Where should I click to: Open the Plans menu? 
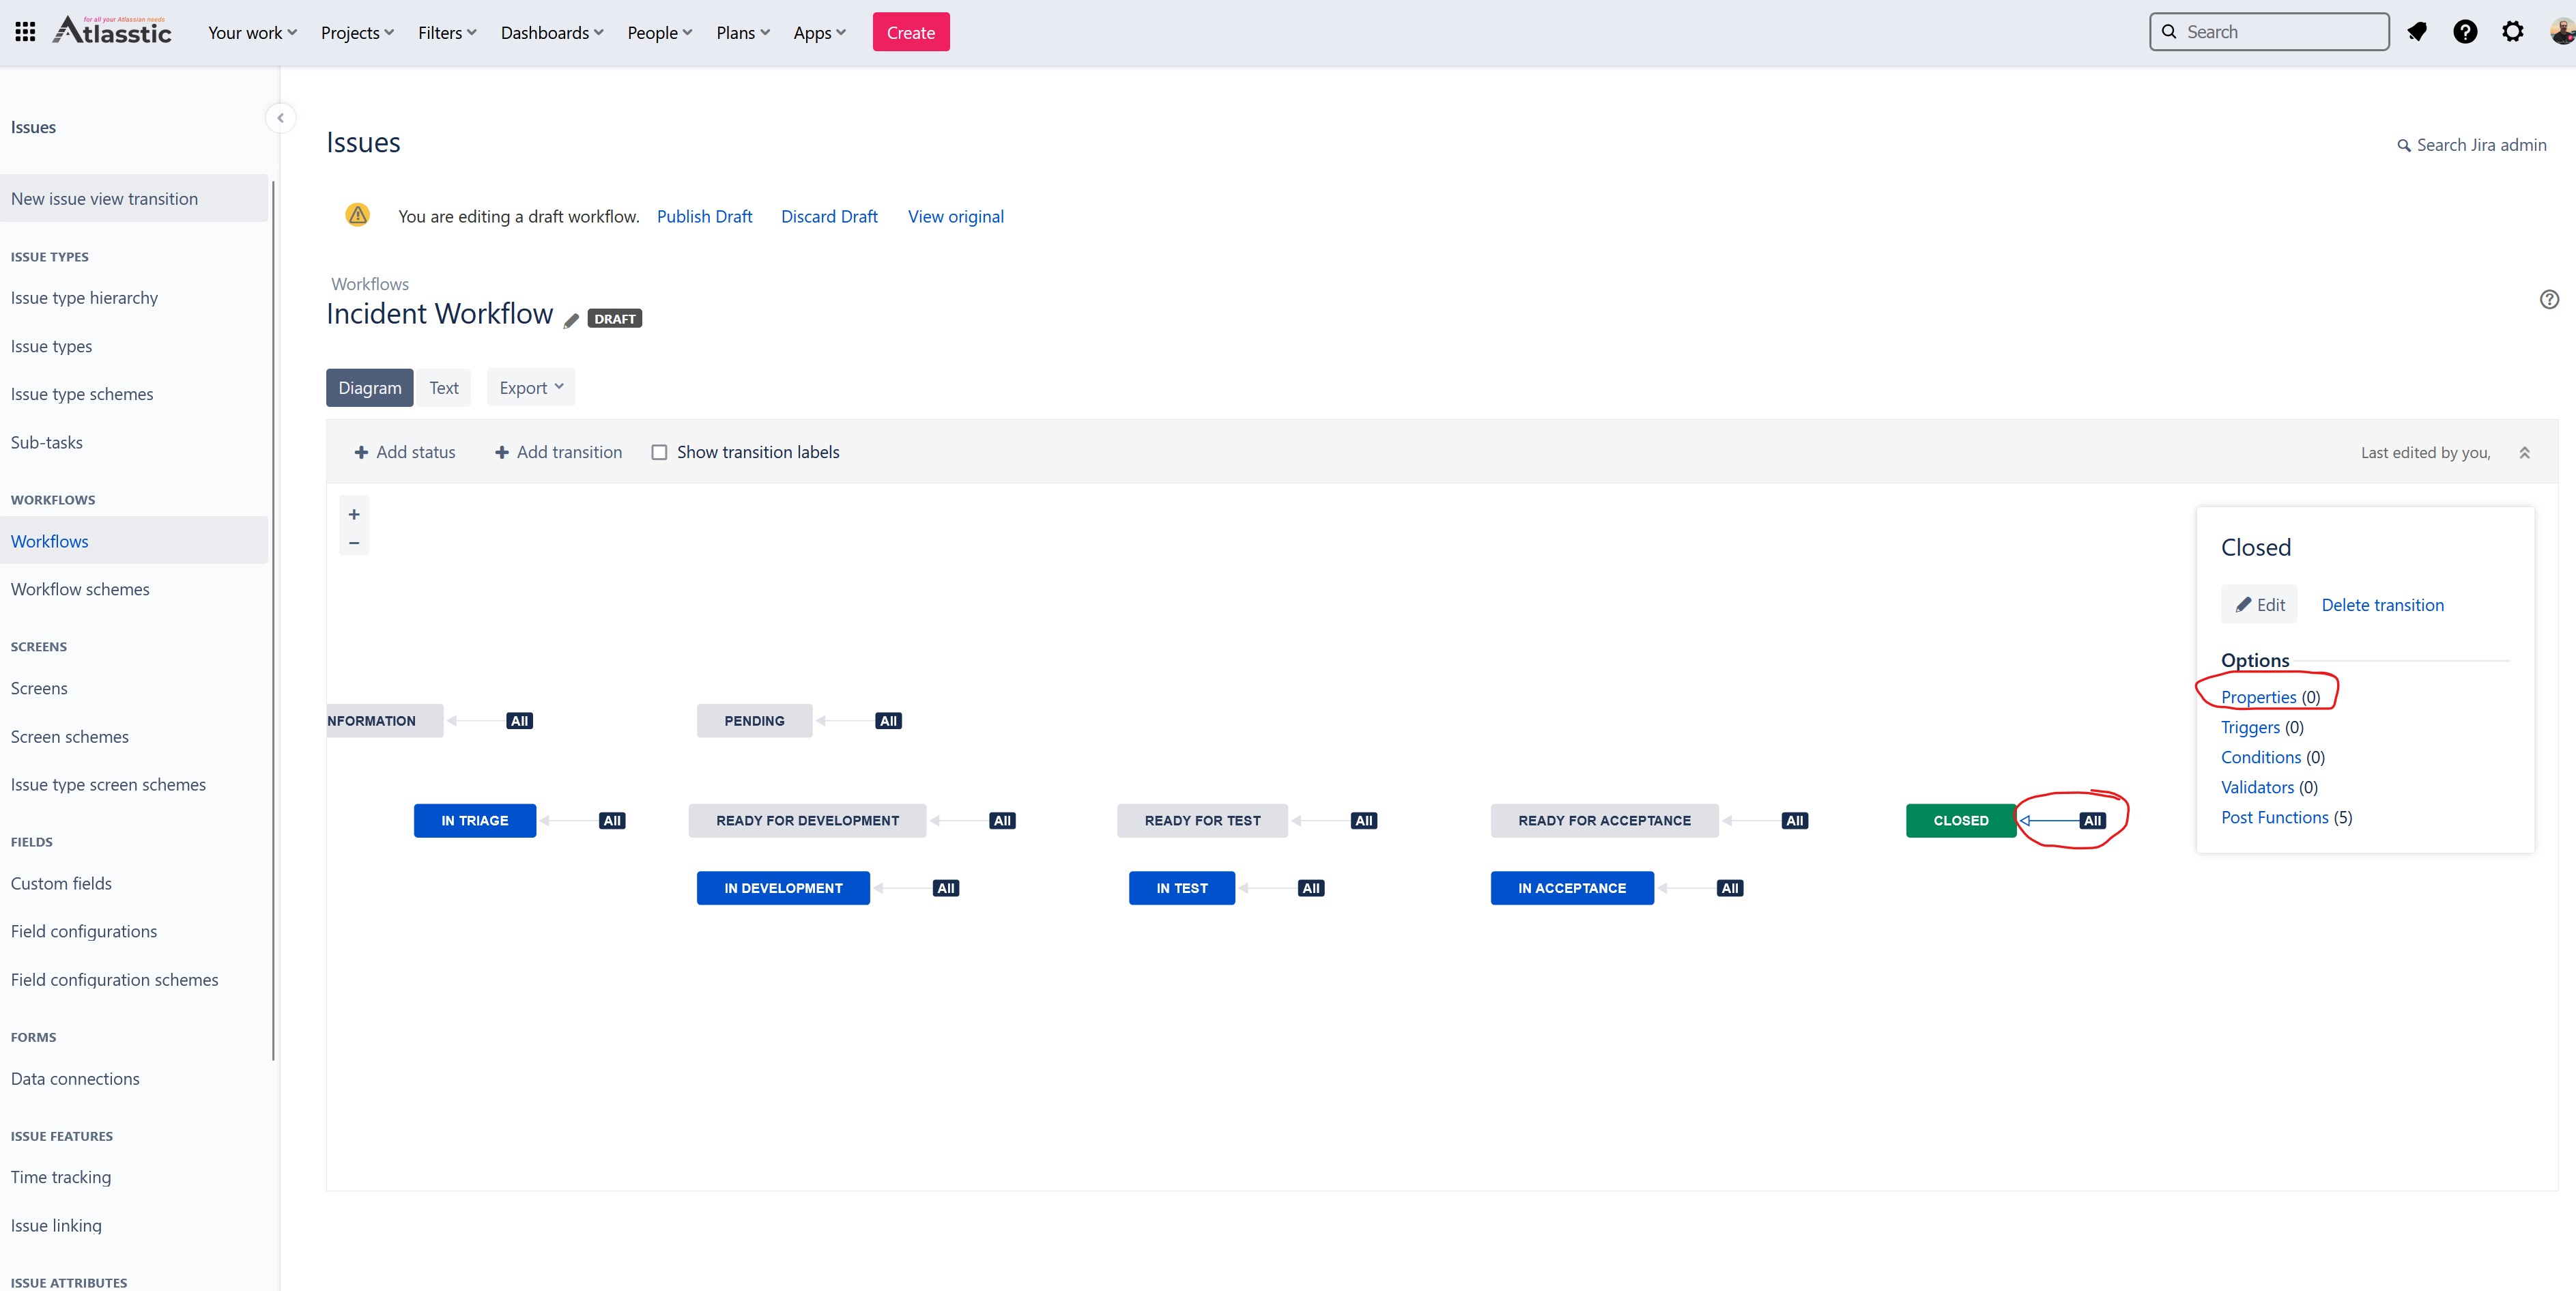click(741, 31)
